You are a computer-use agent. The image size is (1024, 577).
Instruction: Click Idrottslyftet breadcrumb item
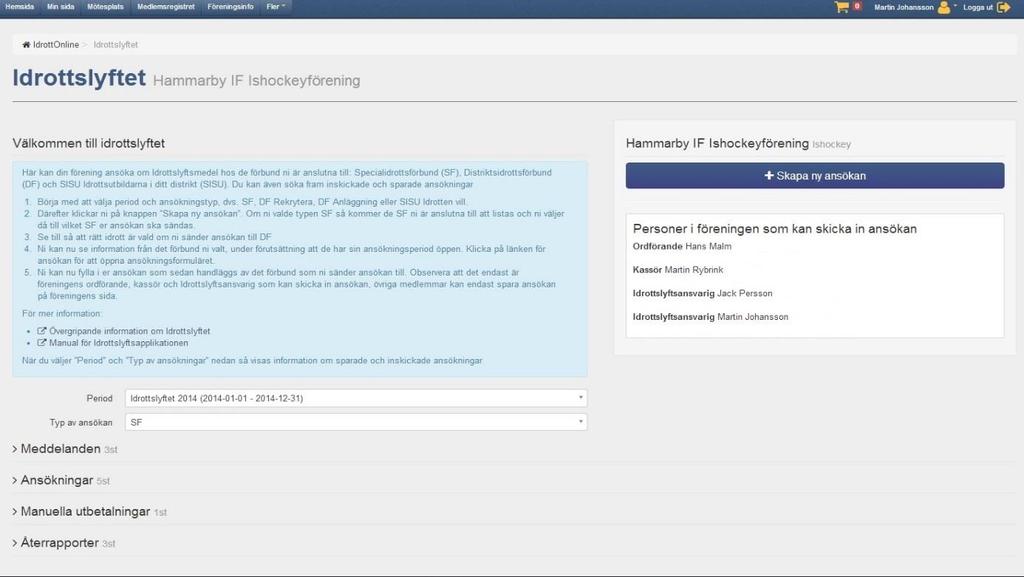point(116,44)
